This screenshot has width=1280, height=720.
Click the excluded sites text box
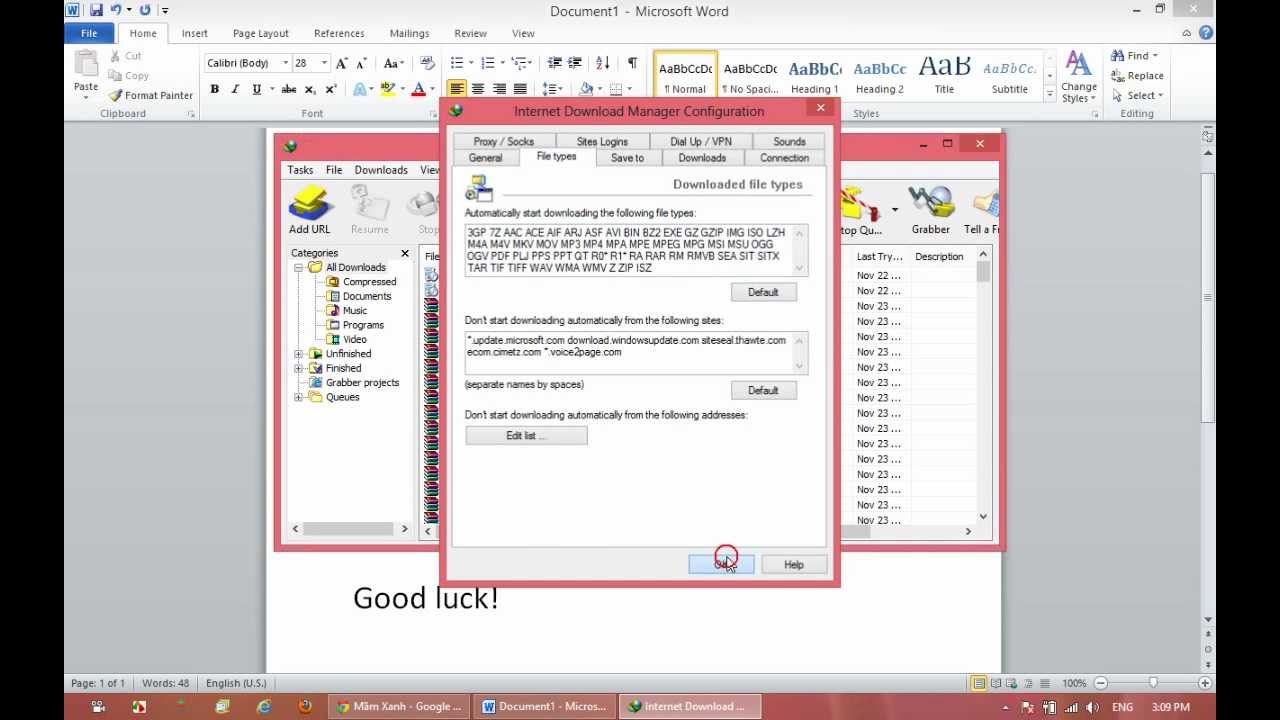pyautogui.click(x=636, y=353)
